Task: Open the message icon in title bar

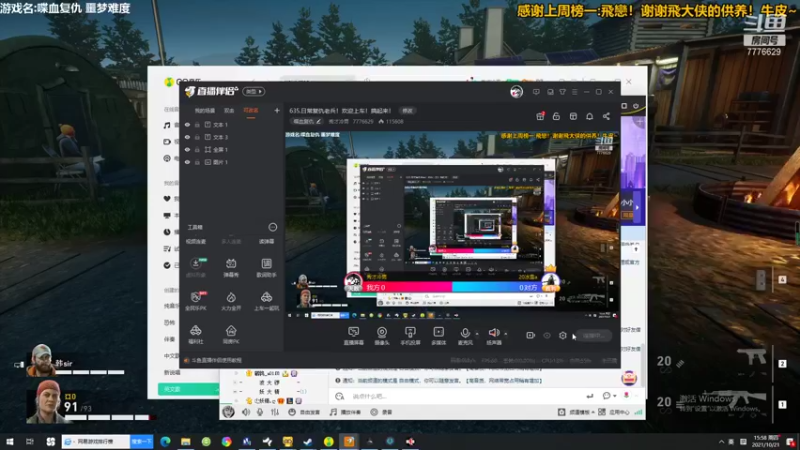Action: coord(536,92)
